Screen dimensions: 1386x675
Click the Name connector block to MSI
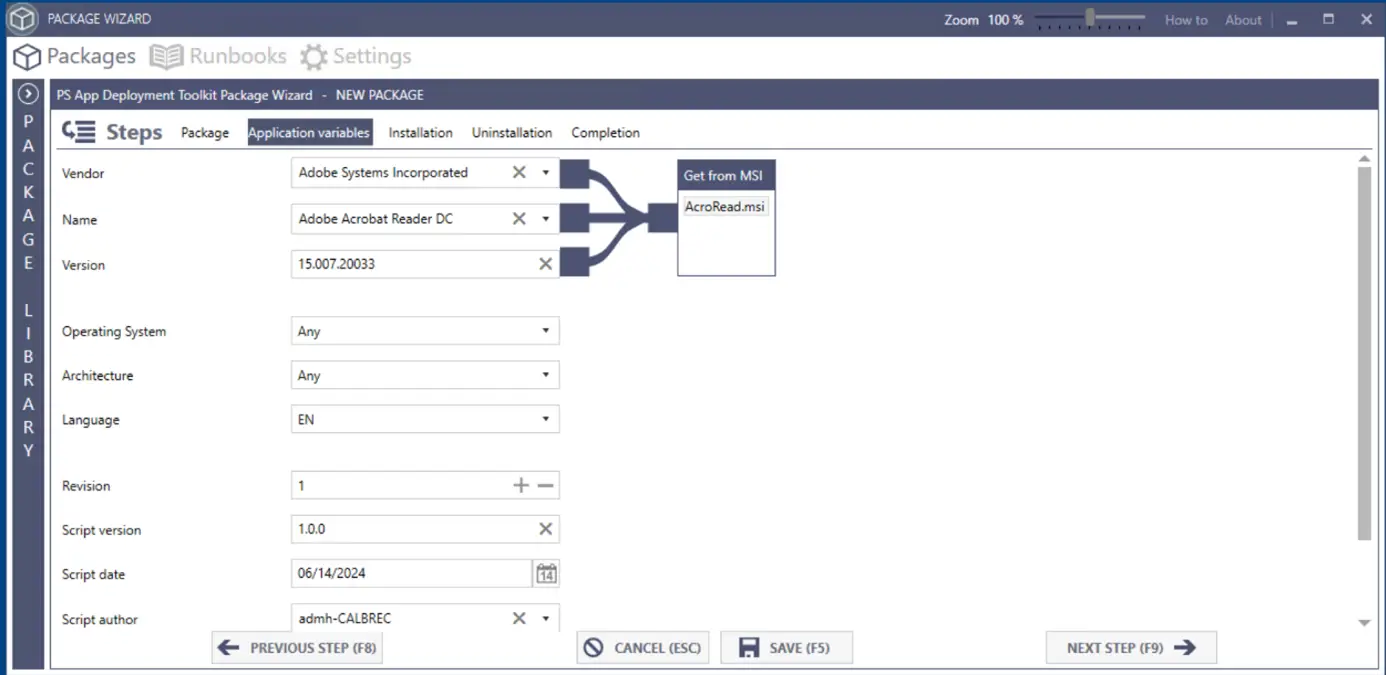[x=574, y=218]
